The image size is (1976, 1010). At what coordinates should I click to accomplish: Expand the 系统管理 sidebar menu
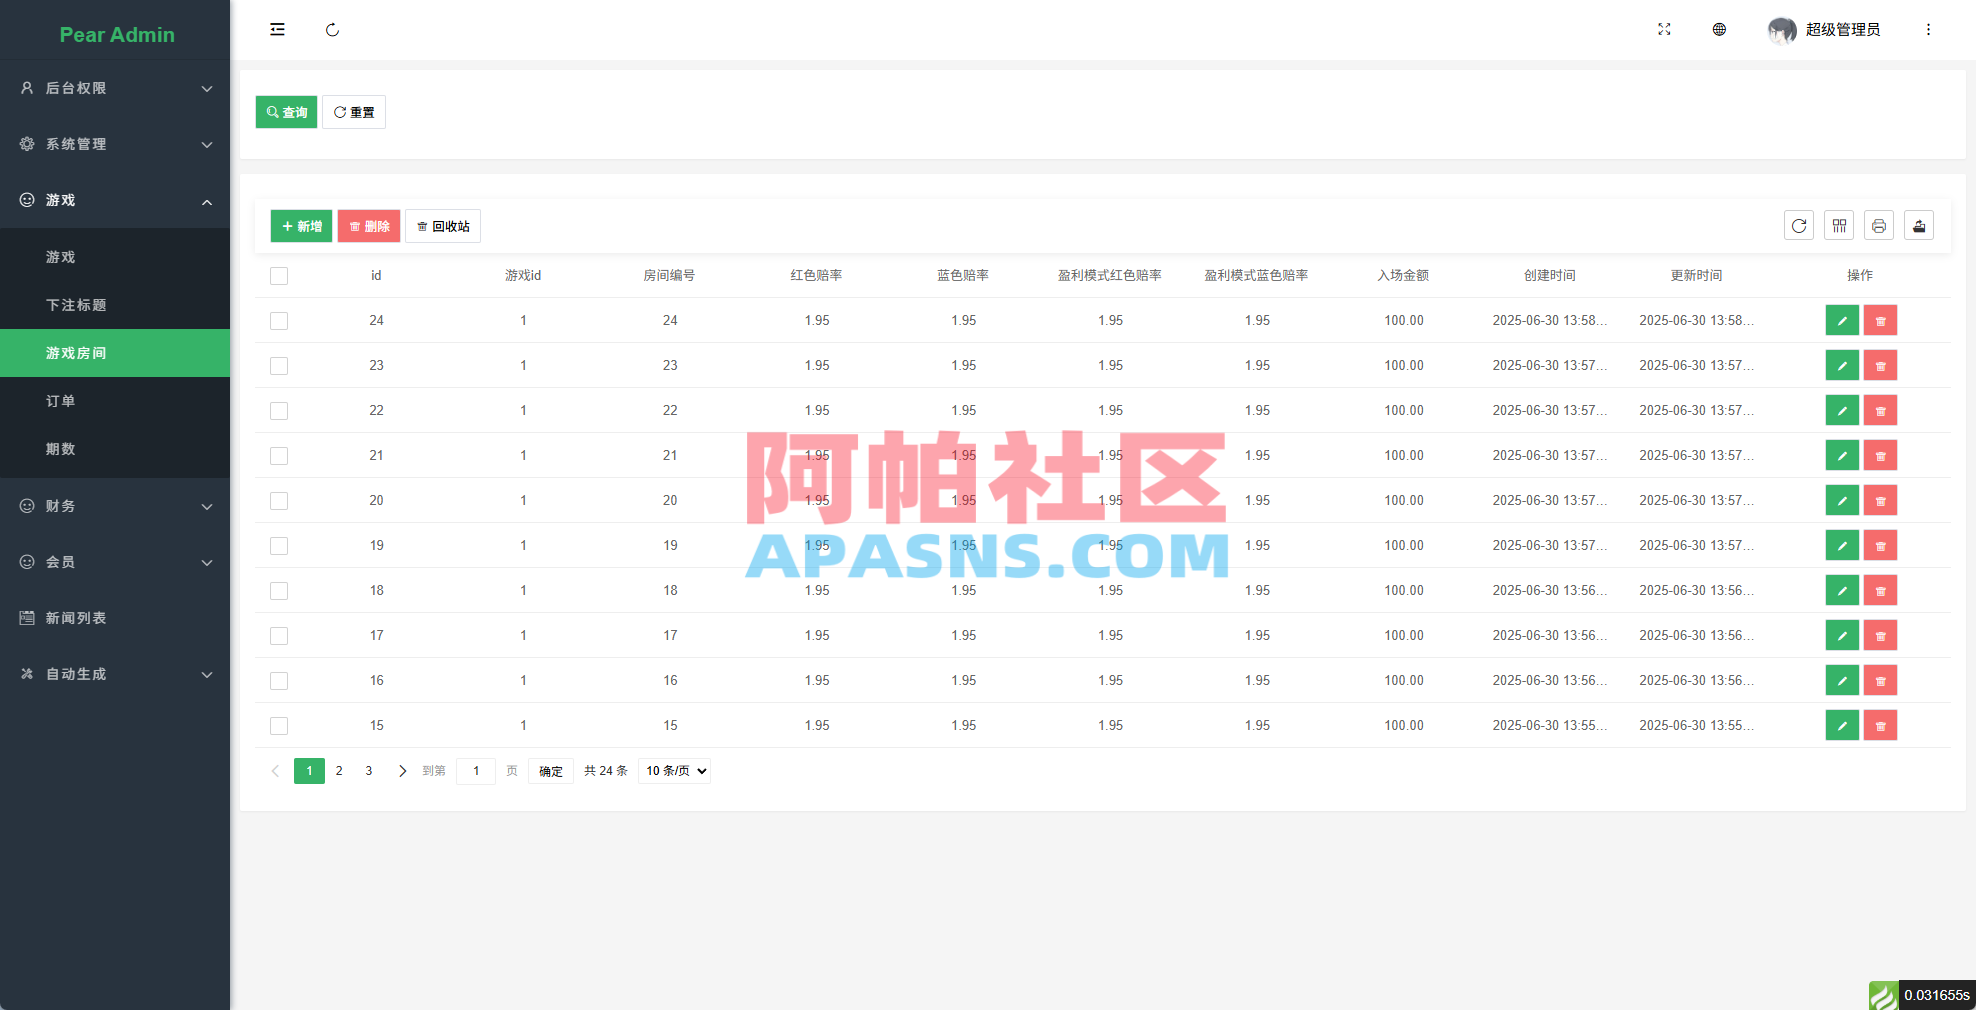point(115,144)
